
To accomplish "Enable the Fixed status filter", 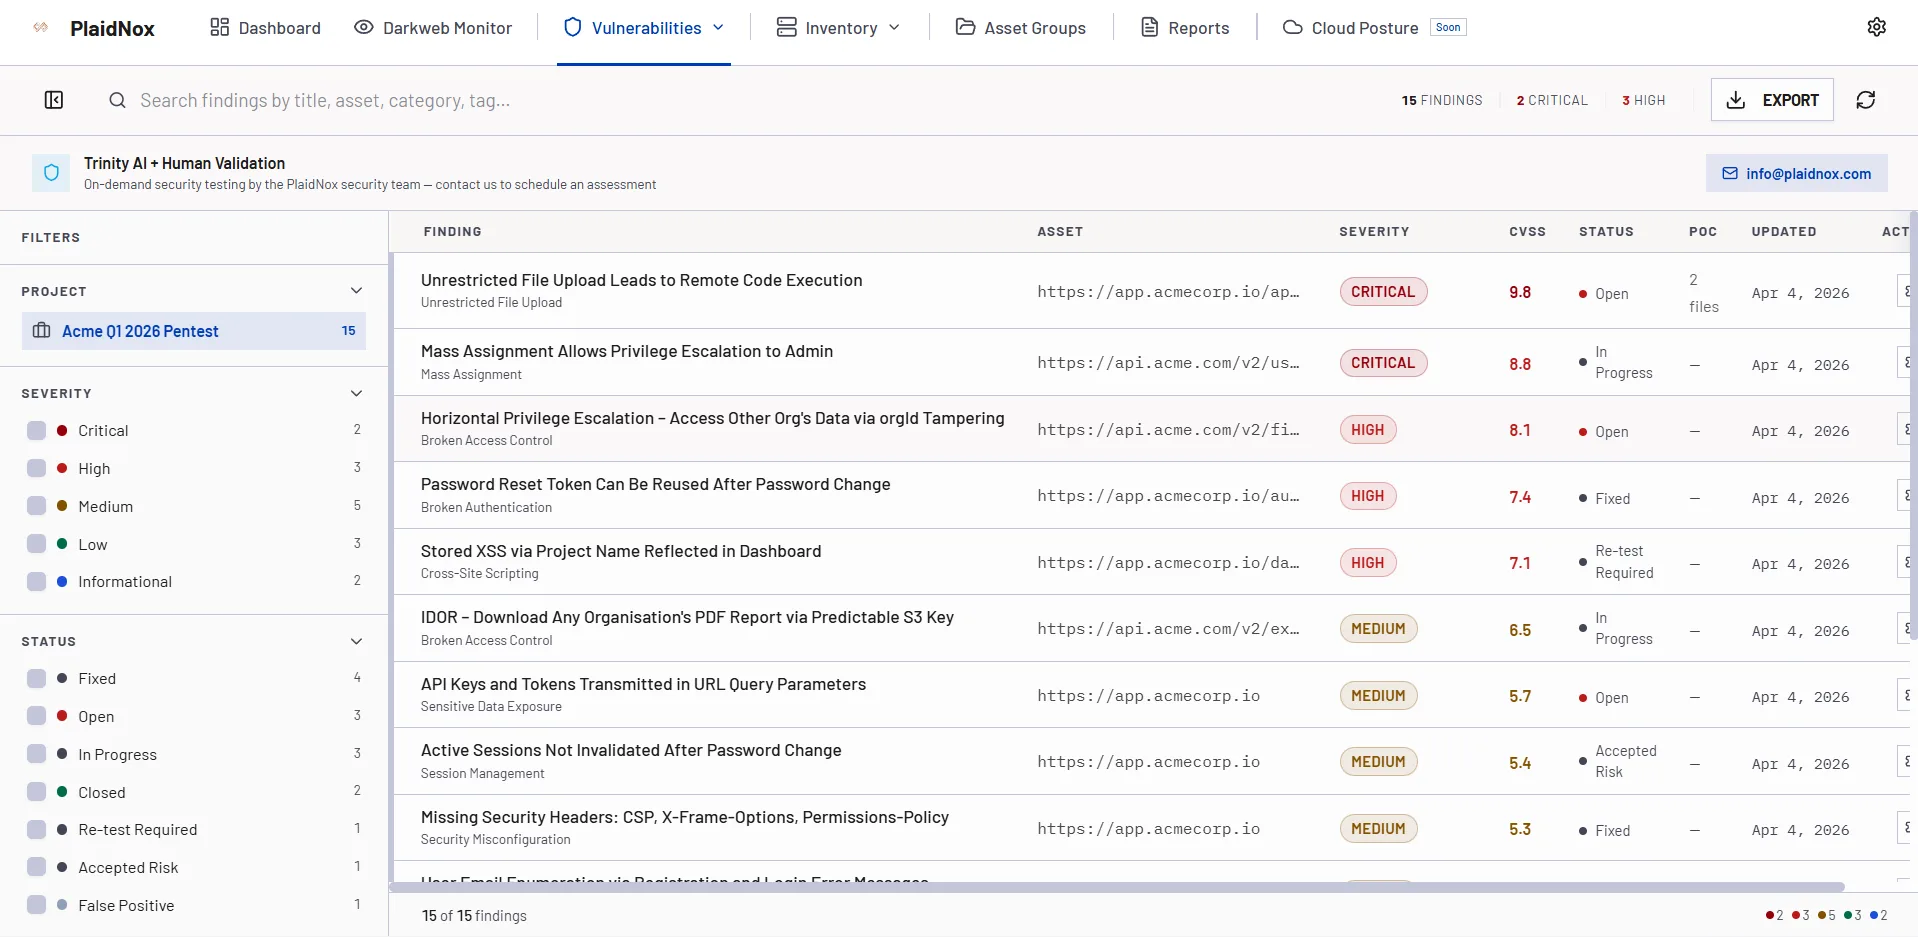I will [x=37, y=678].
